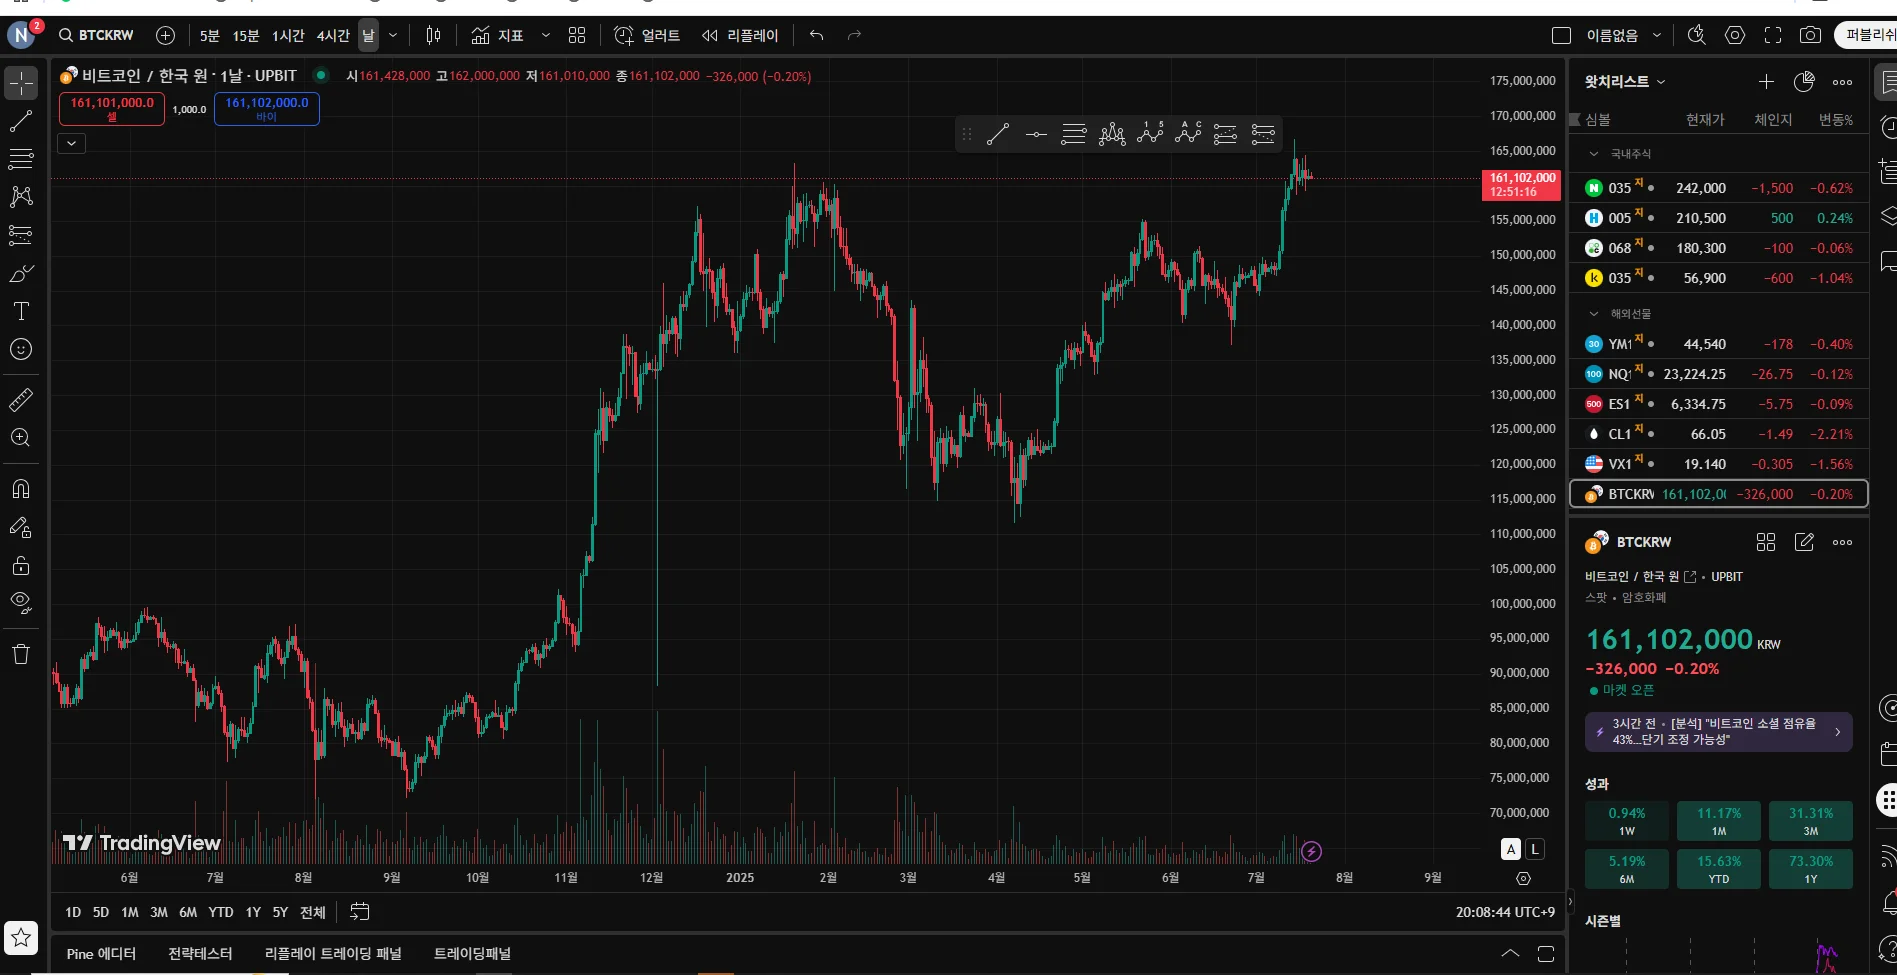Add a symbol to the watchlist
Image resolution: width=1897 pixels, height=975 pixels.
pos(1766,82)
